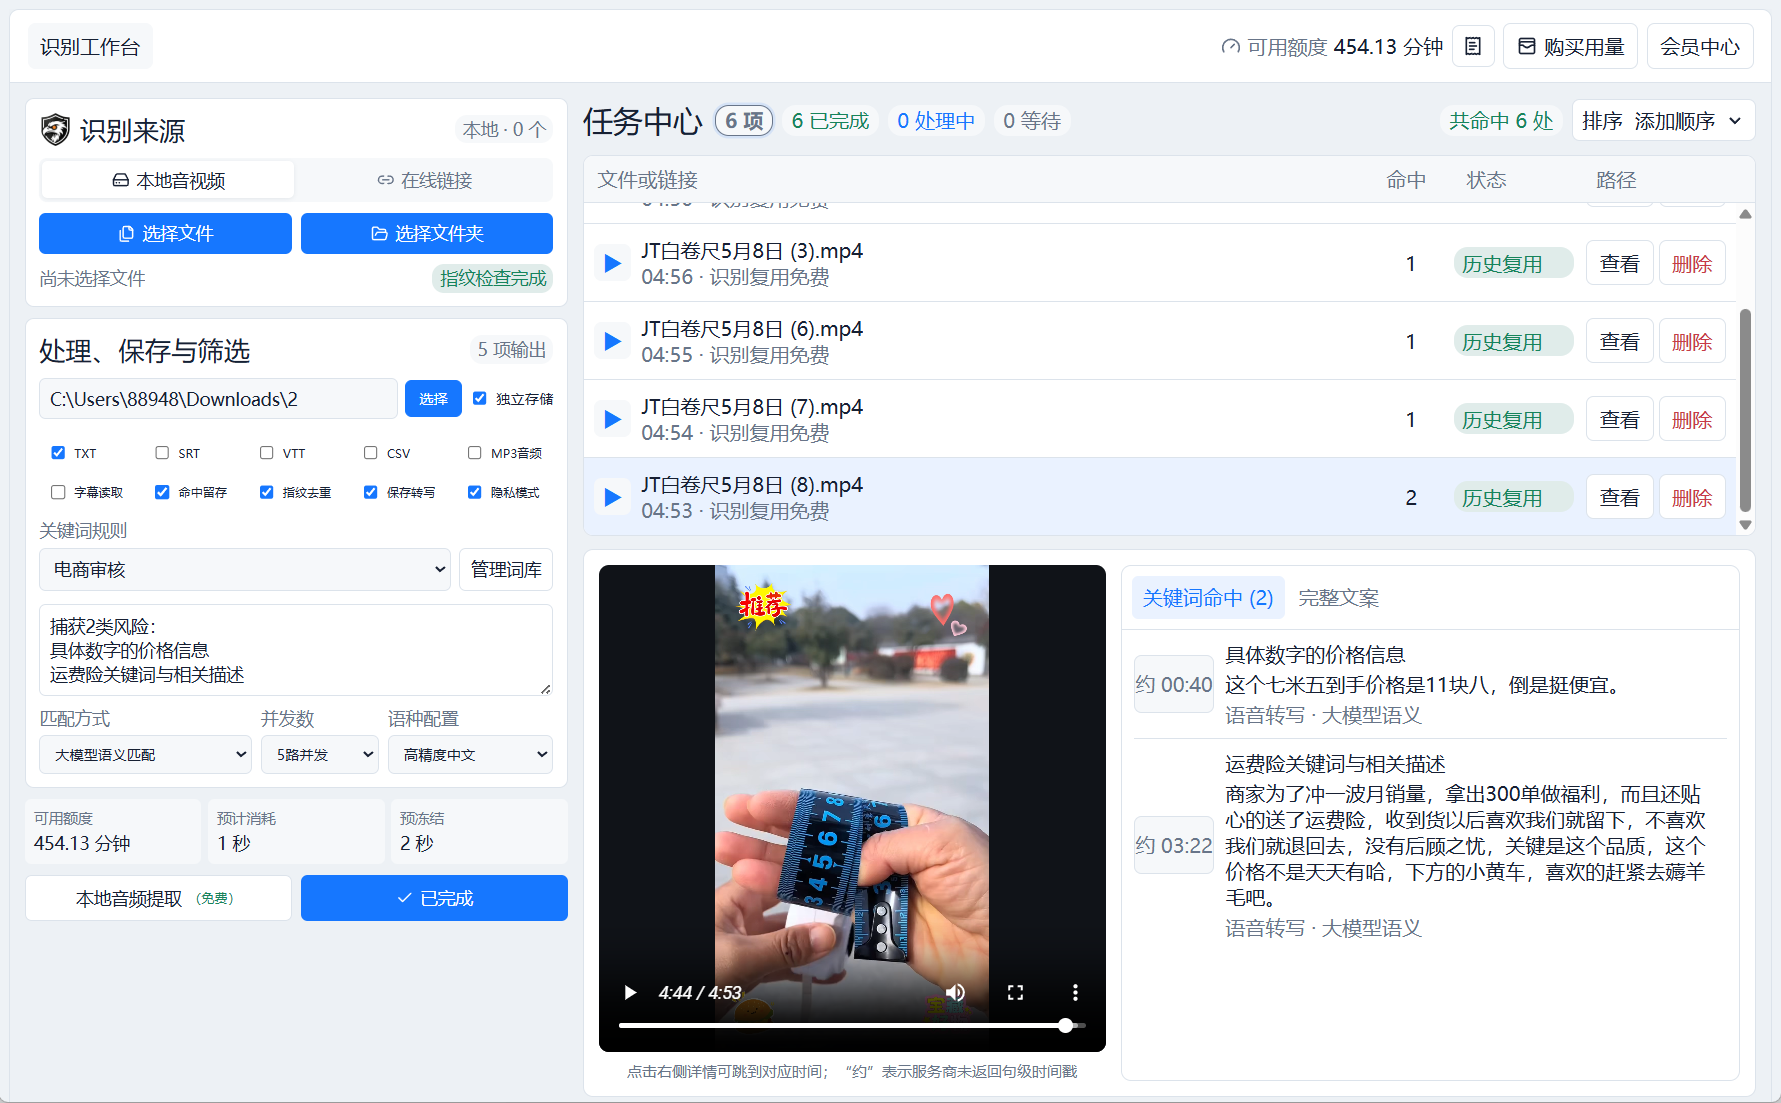Uncheck the 命中留存 option
This screenshot has height=1103, width=1781.
[x=162, y=492]
